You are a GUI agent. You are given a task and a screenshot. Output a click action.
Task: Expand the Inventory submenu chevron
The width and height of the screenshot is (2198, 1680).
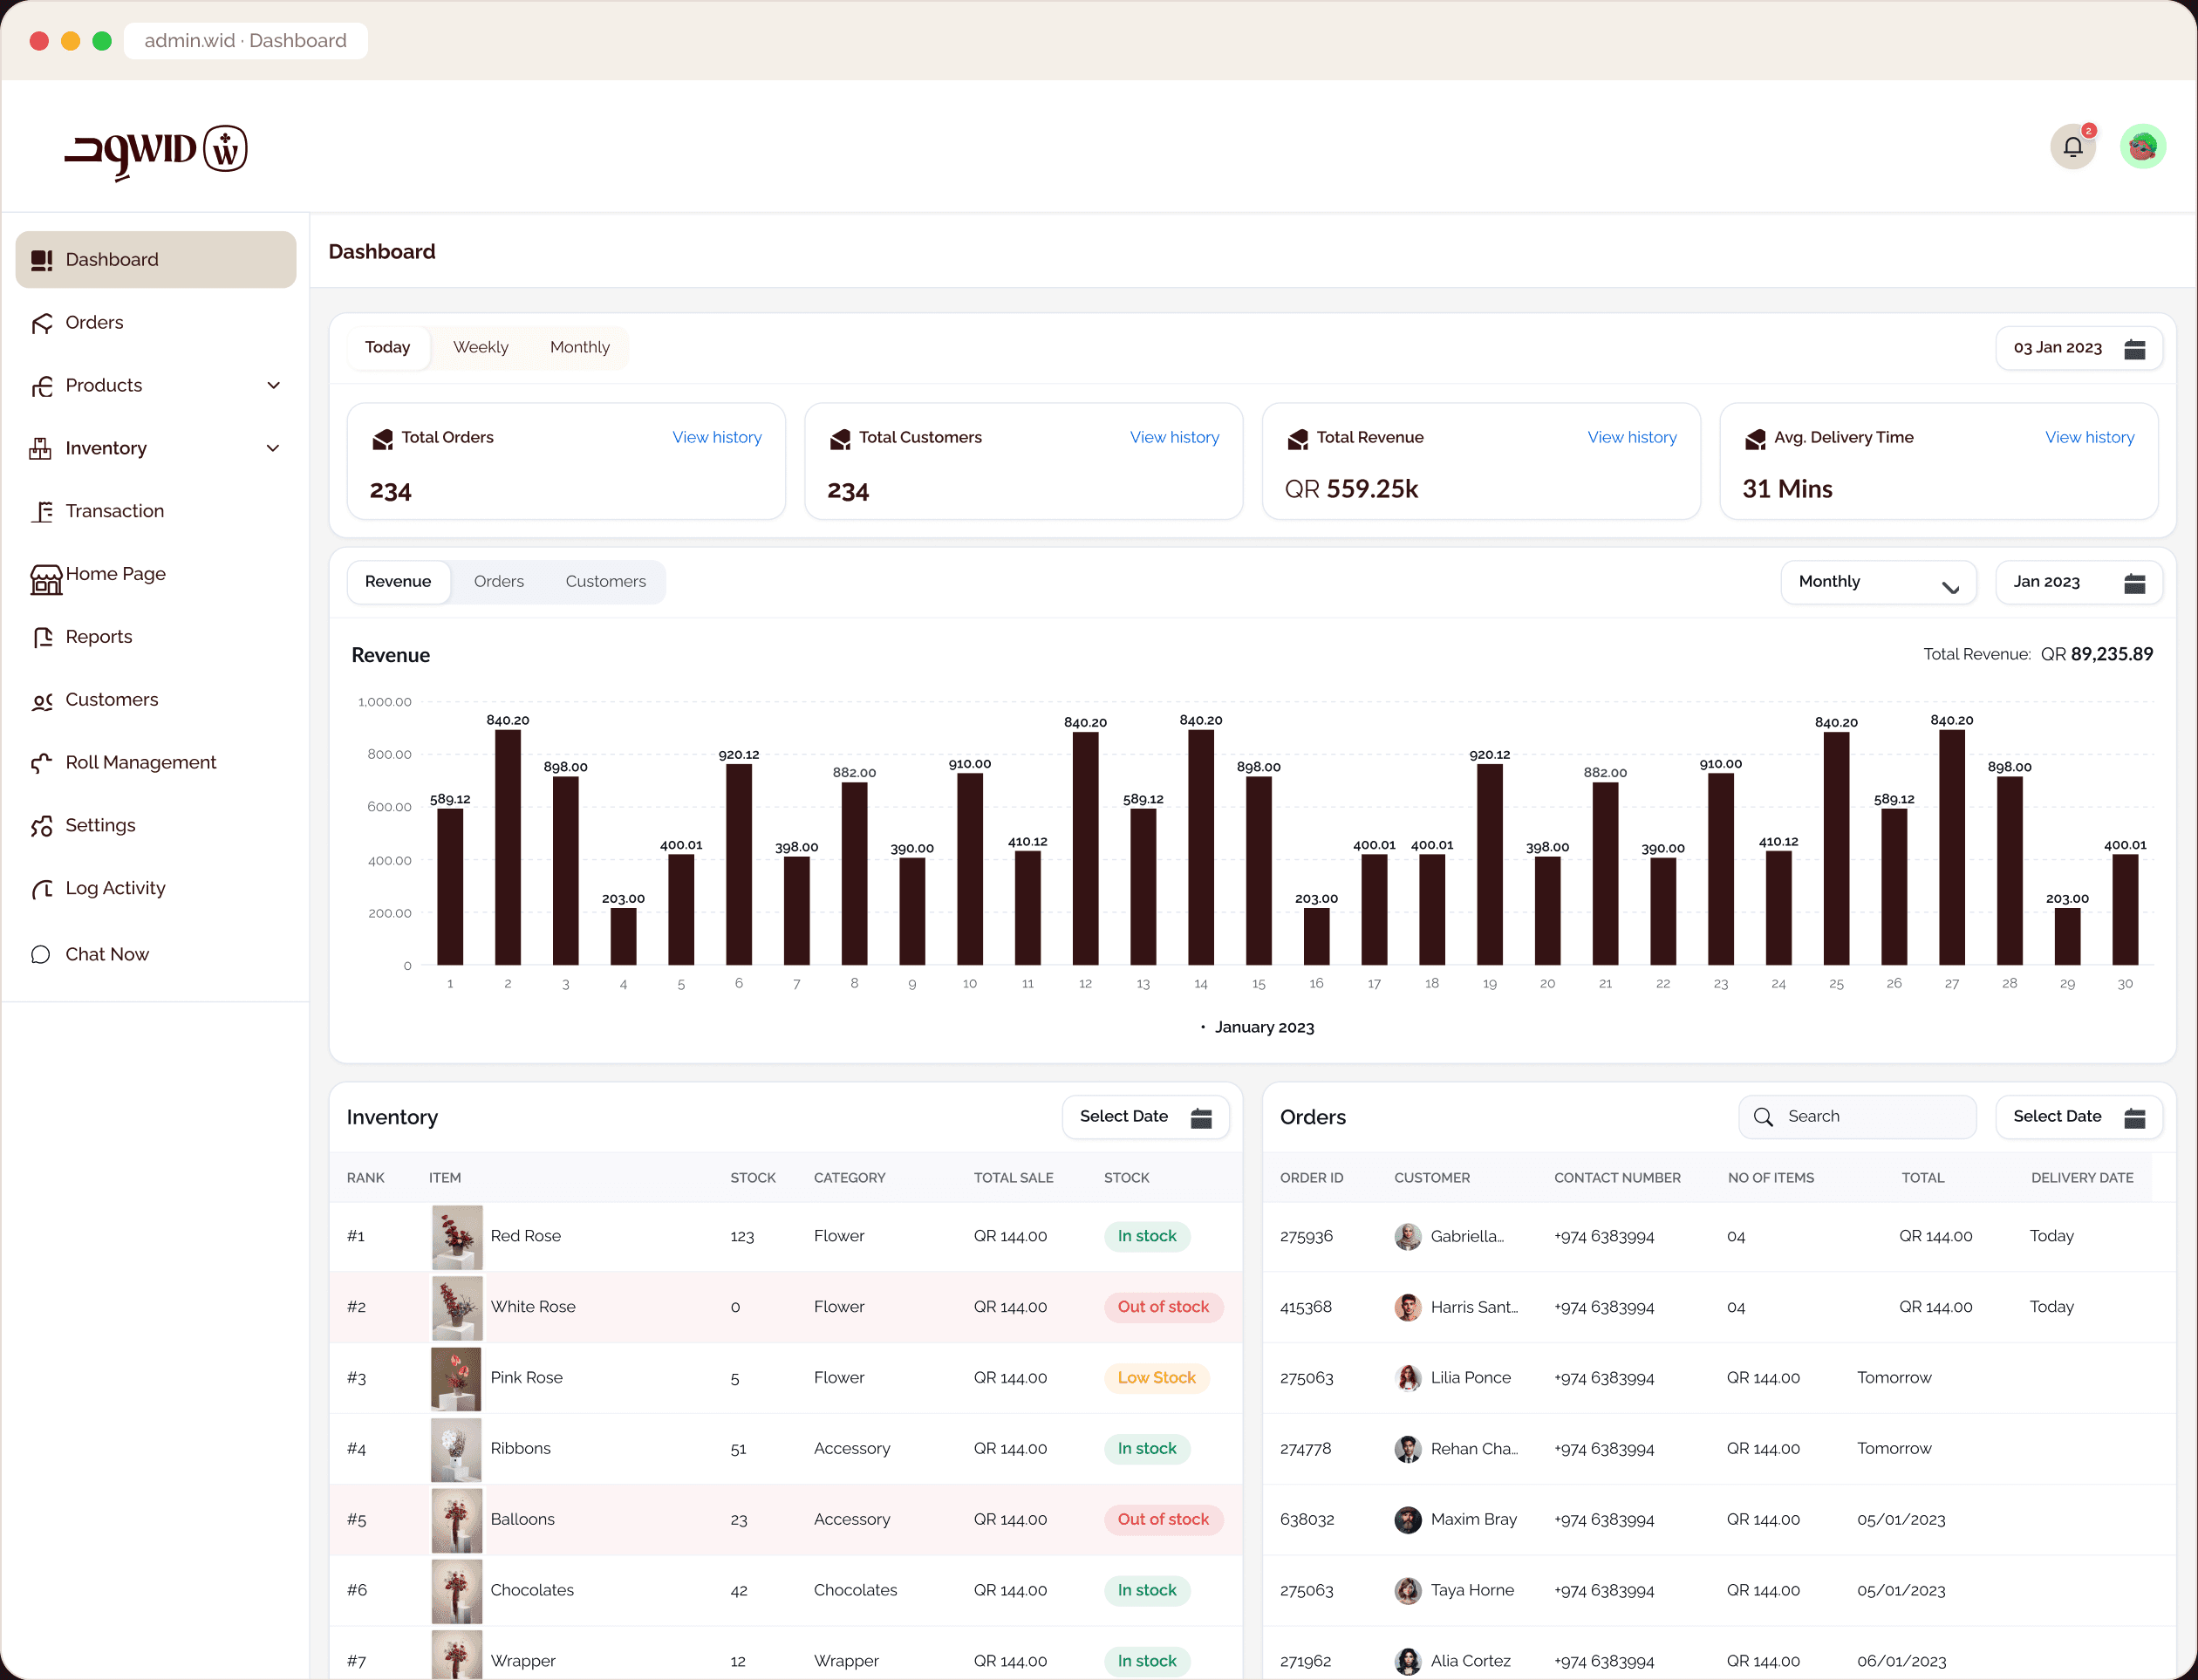[x=273, y=449]
